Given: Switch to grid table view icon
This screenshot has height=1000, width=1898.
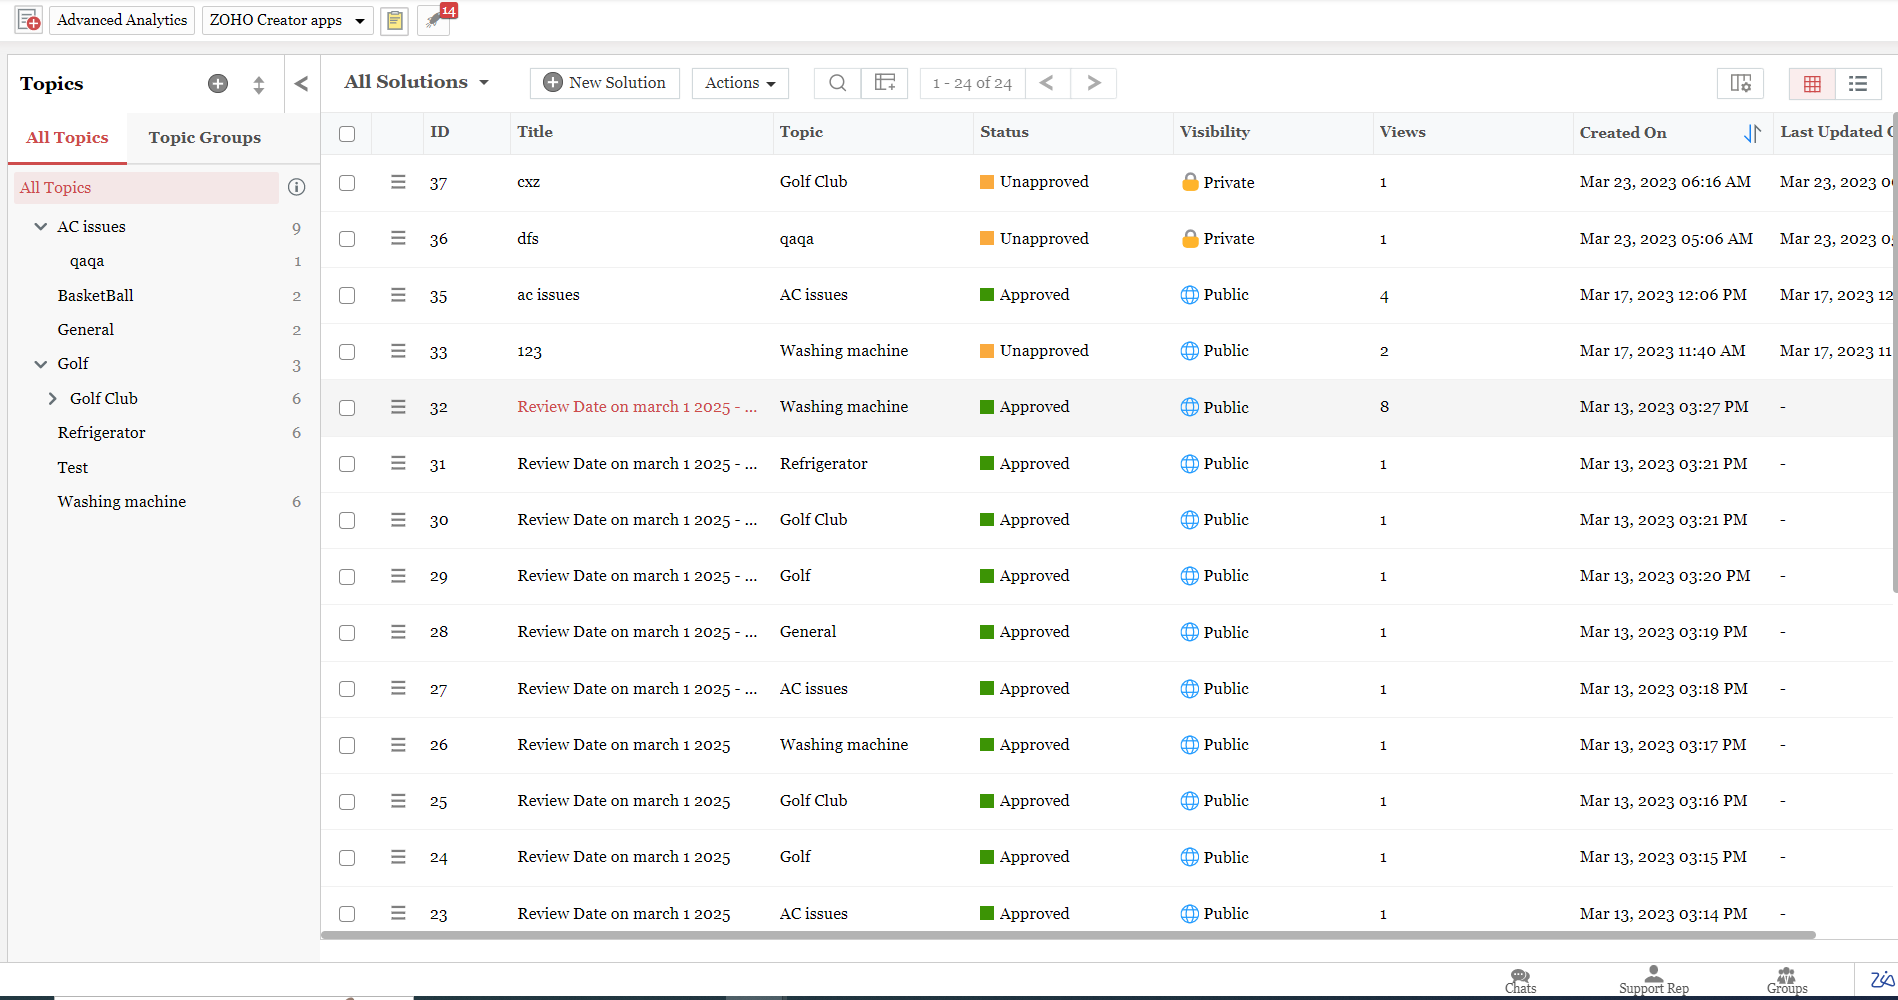Looking at the screenshot, I should (1811, 84).
